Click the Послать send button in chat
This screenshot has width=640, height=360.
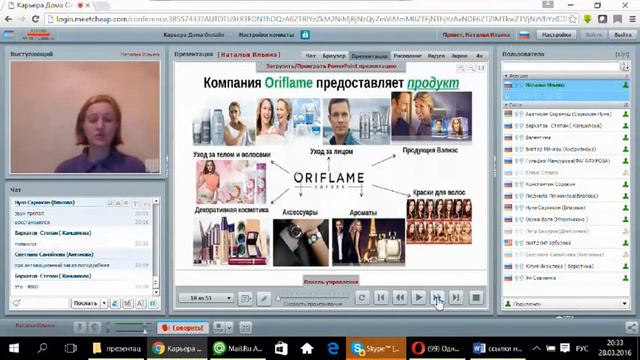coord(85,303)
